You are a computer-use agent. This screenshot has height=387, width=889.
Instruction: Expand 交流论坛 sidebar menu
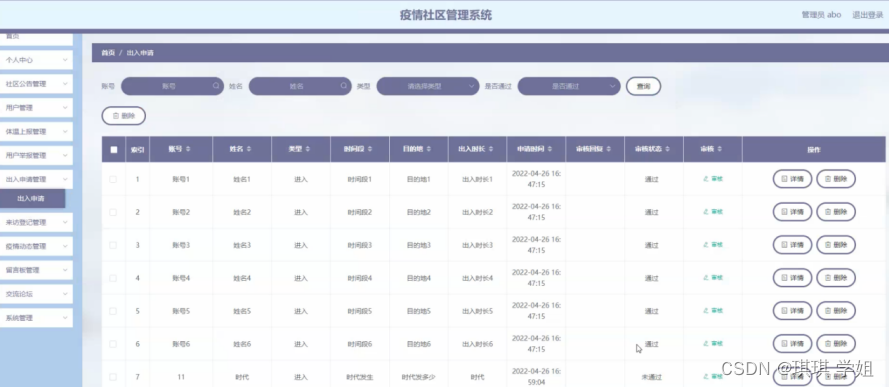36,294
